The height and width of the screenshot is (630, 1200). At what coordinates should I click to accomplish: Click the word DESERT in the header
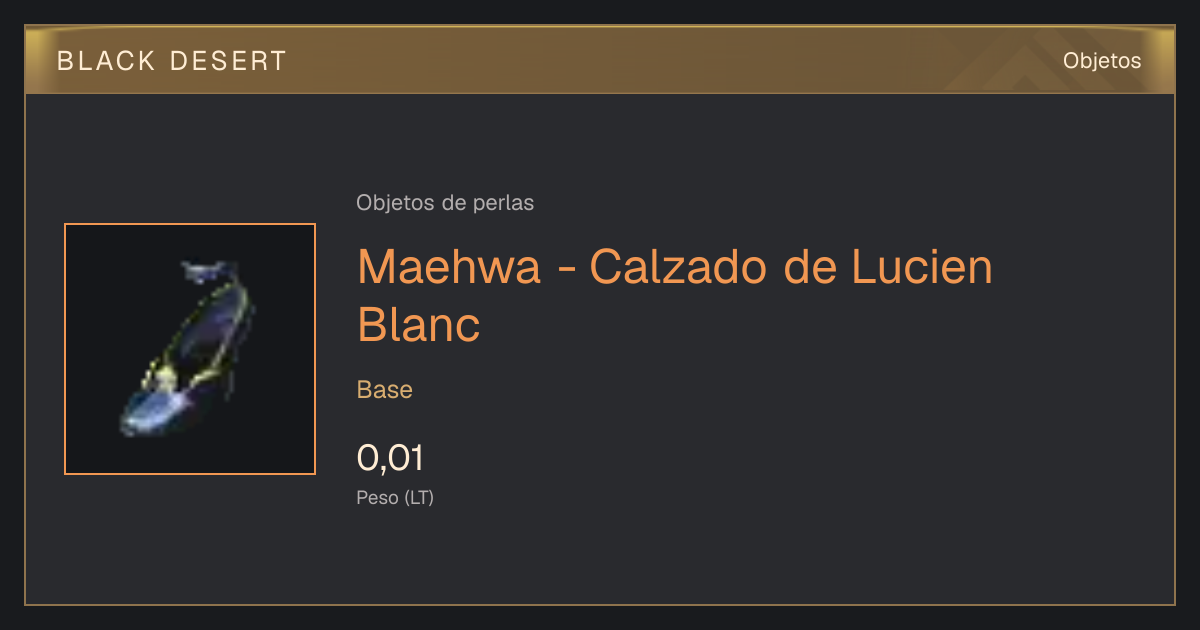(x=229, y=61)
